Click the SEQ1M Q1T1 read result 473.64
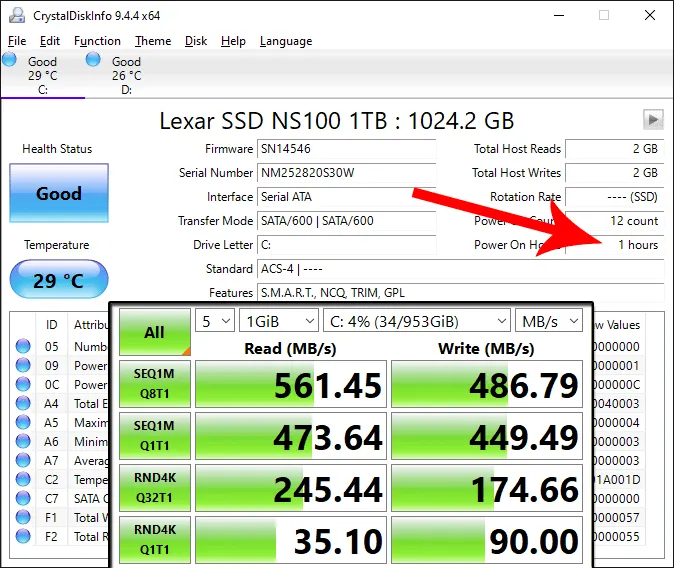 pyautogui.click(x=291, y=436)
